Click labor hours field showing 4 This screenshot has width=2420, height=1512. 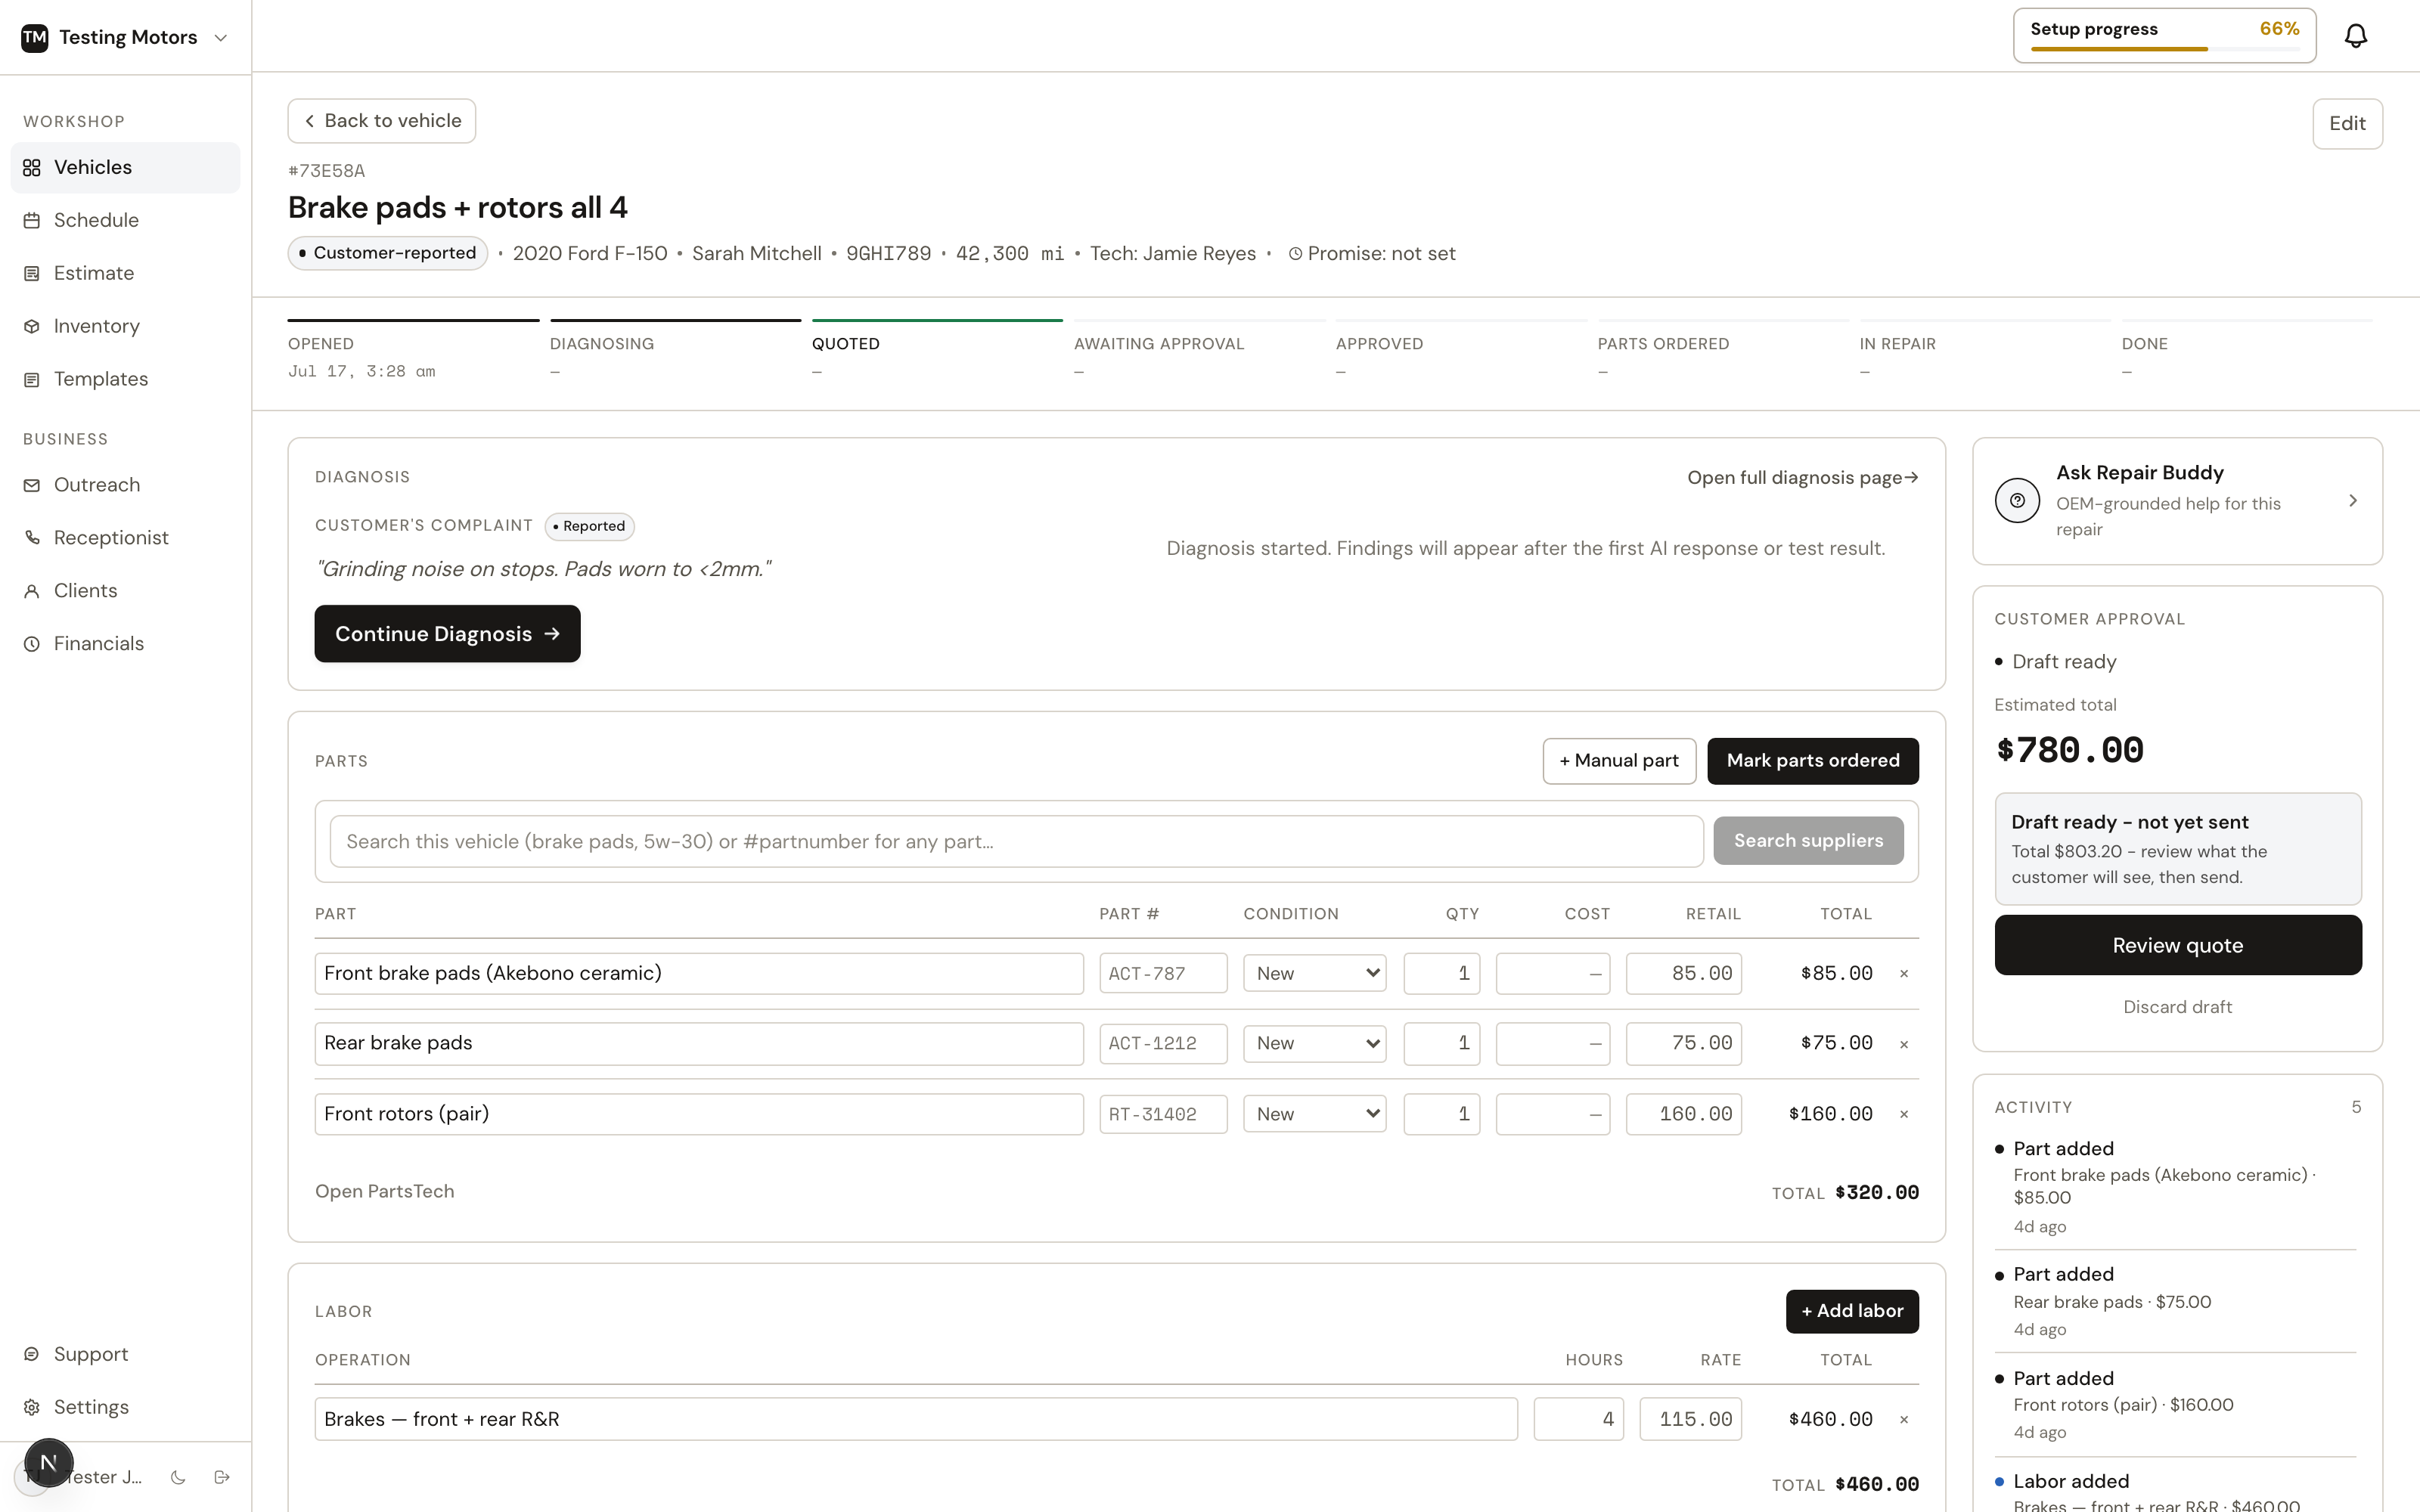point(1578,1420)
